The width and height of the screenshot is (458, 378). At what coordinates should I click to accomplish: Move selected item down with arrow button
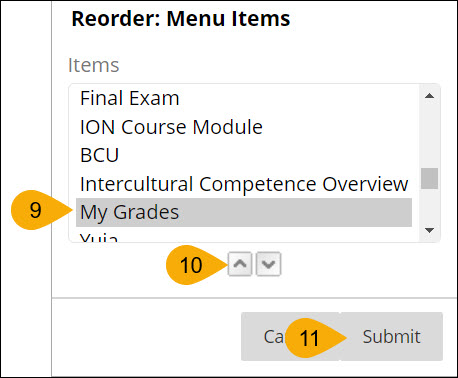pos(268,264)
